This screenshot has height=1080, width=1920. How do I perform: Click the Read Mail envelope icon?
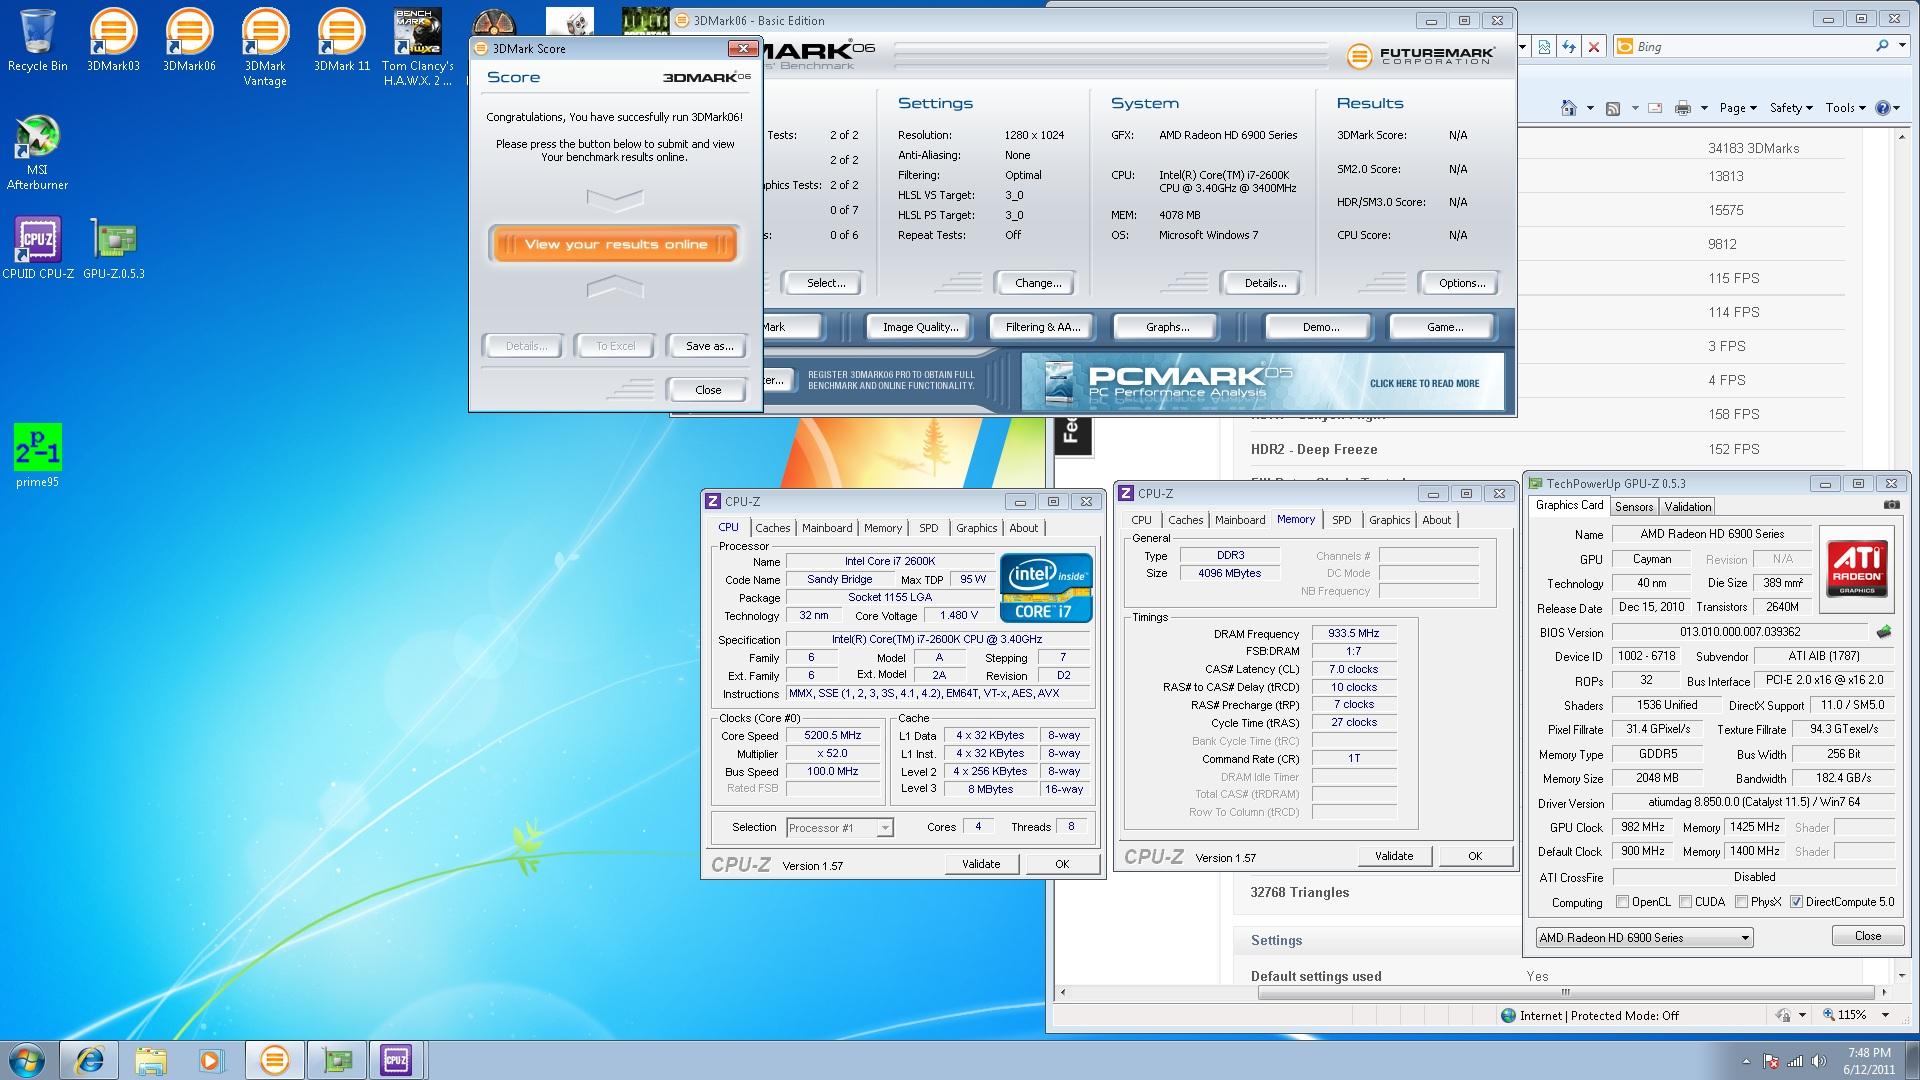click(x=1655, y=108)
